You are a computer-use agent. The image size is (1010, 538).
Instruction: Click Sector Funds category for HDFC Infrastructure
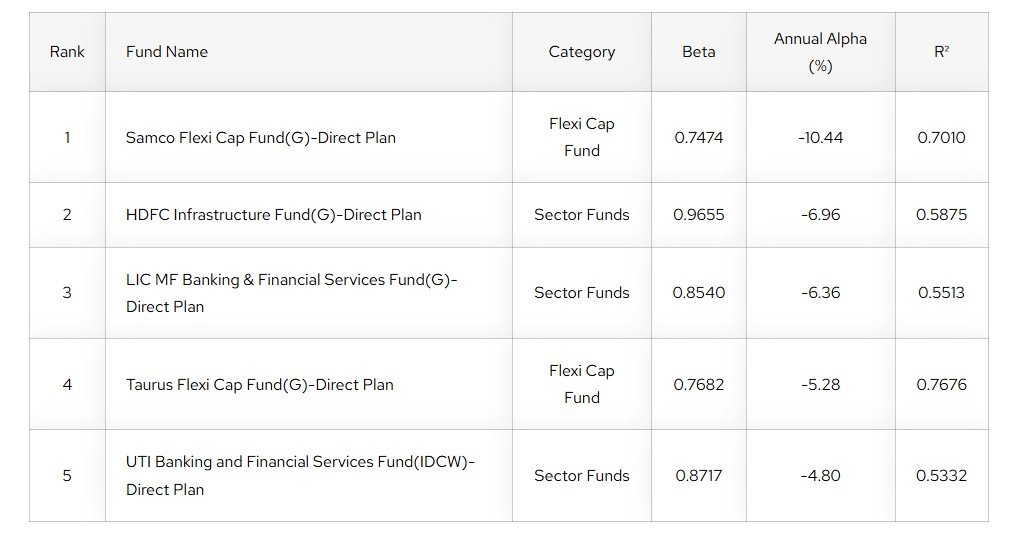click(x=581, y=215)
